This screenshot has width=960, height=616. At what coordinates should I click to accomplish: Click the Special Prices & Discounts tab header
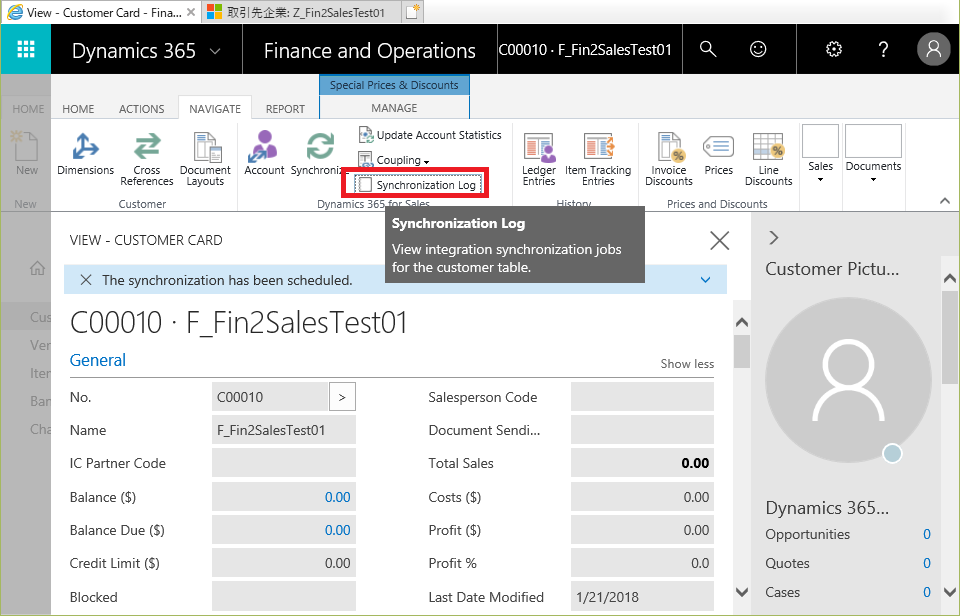(394, 85)
